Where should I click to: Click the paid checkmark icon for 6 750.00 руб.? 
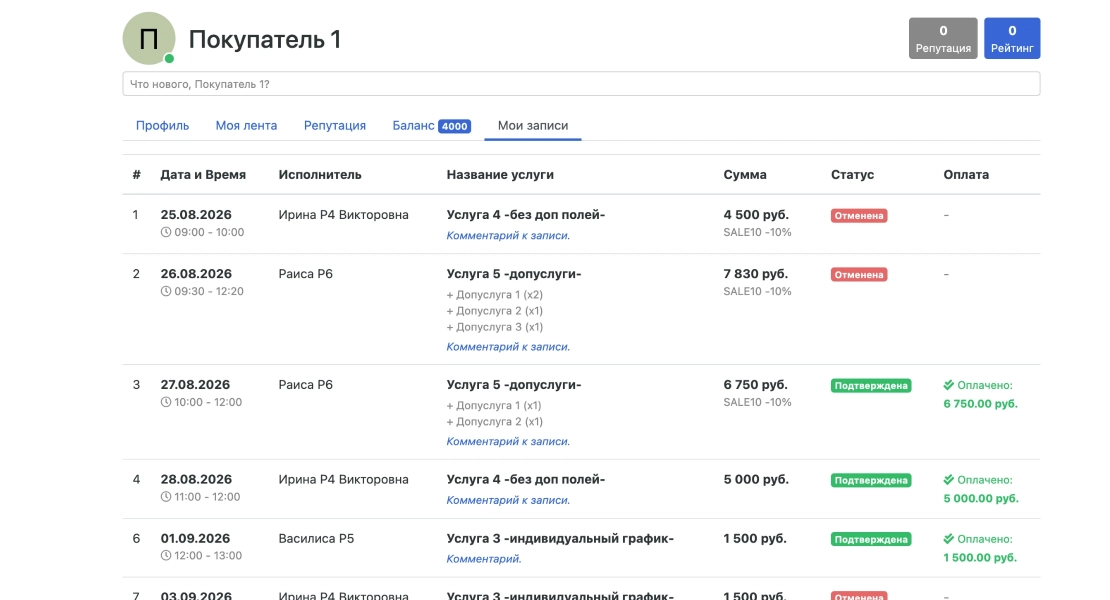(x=949, y=385)
